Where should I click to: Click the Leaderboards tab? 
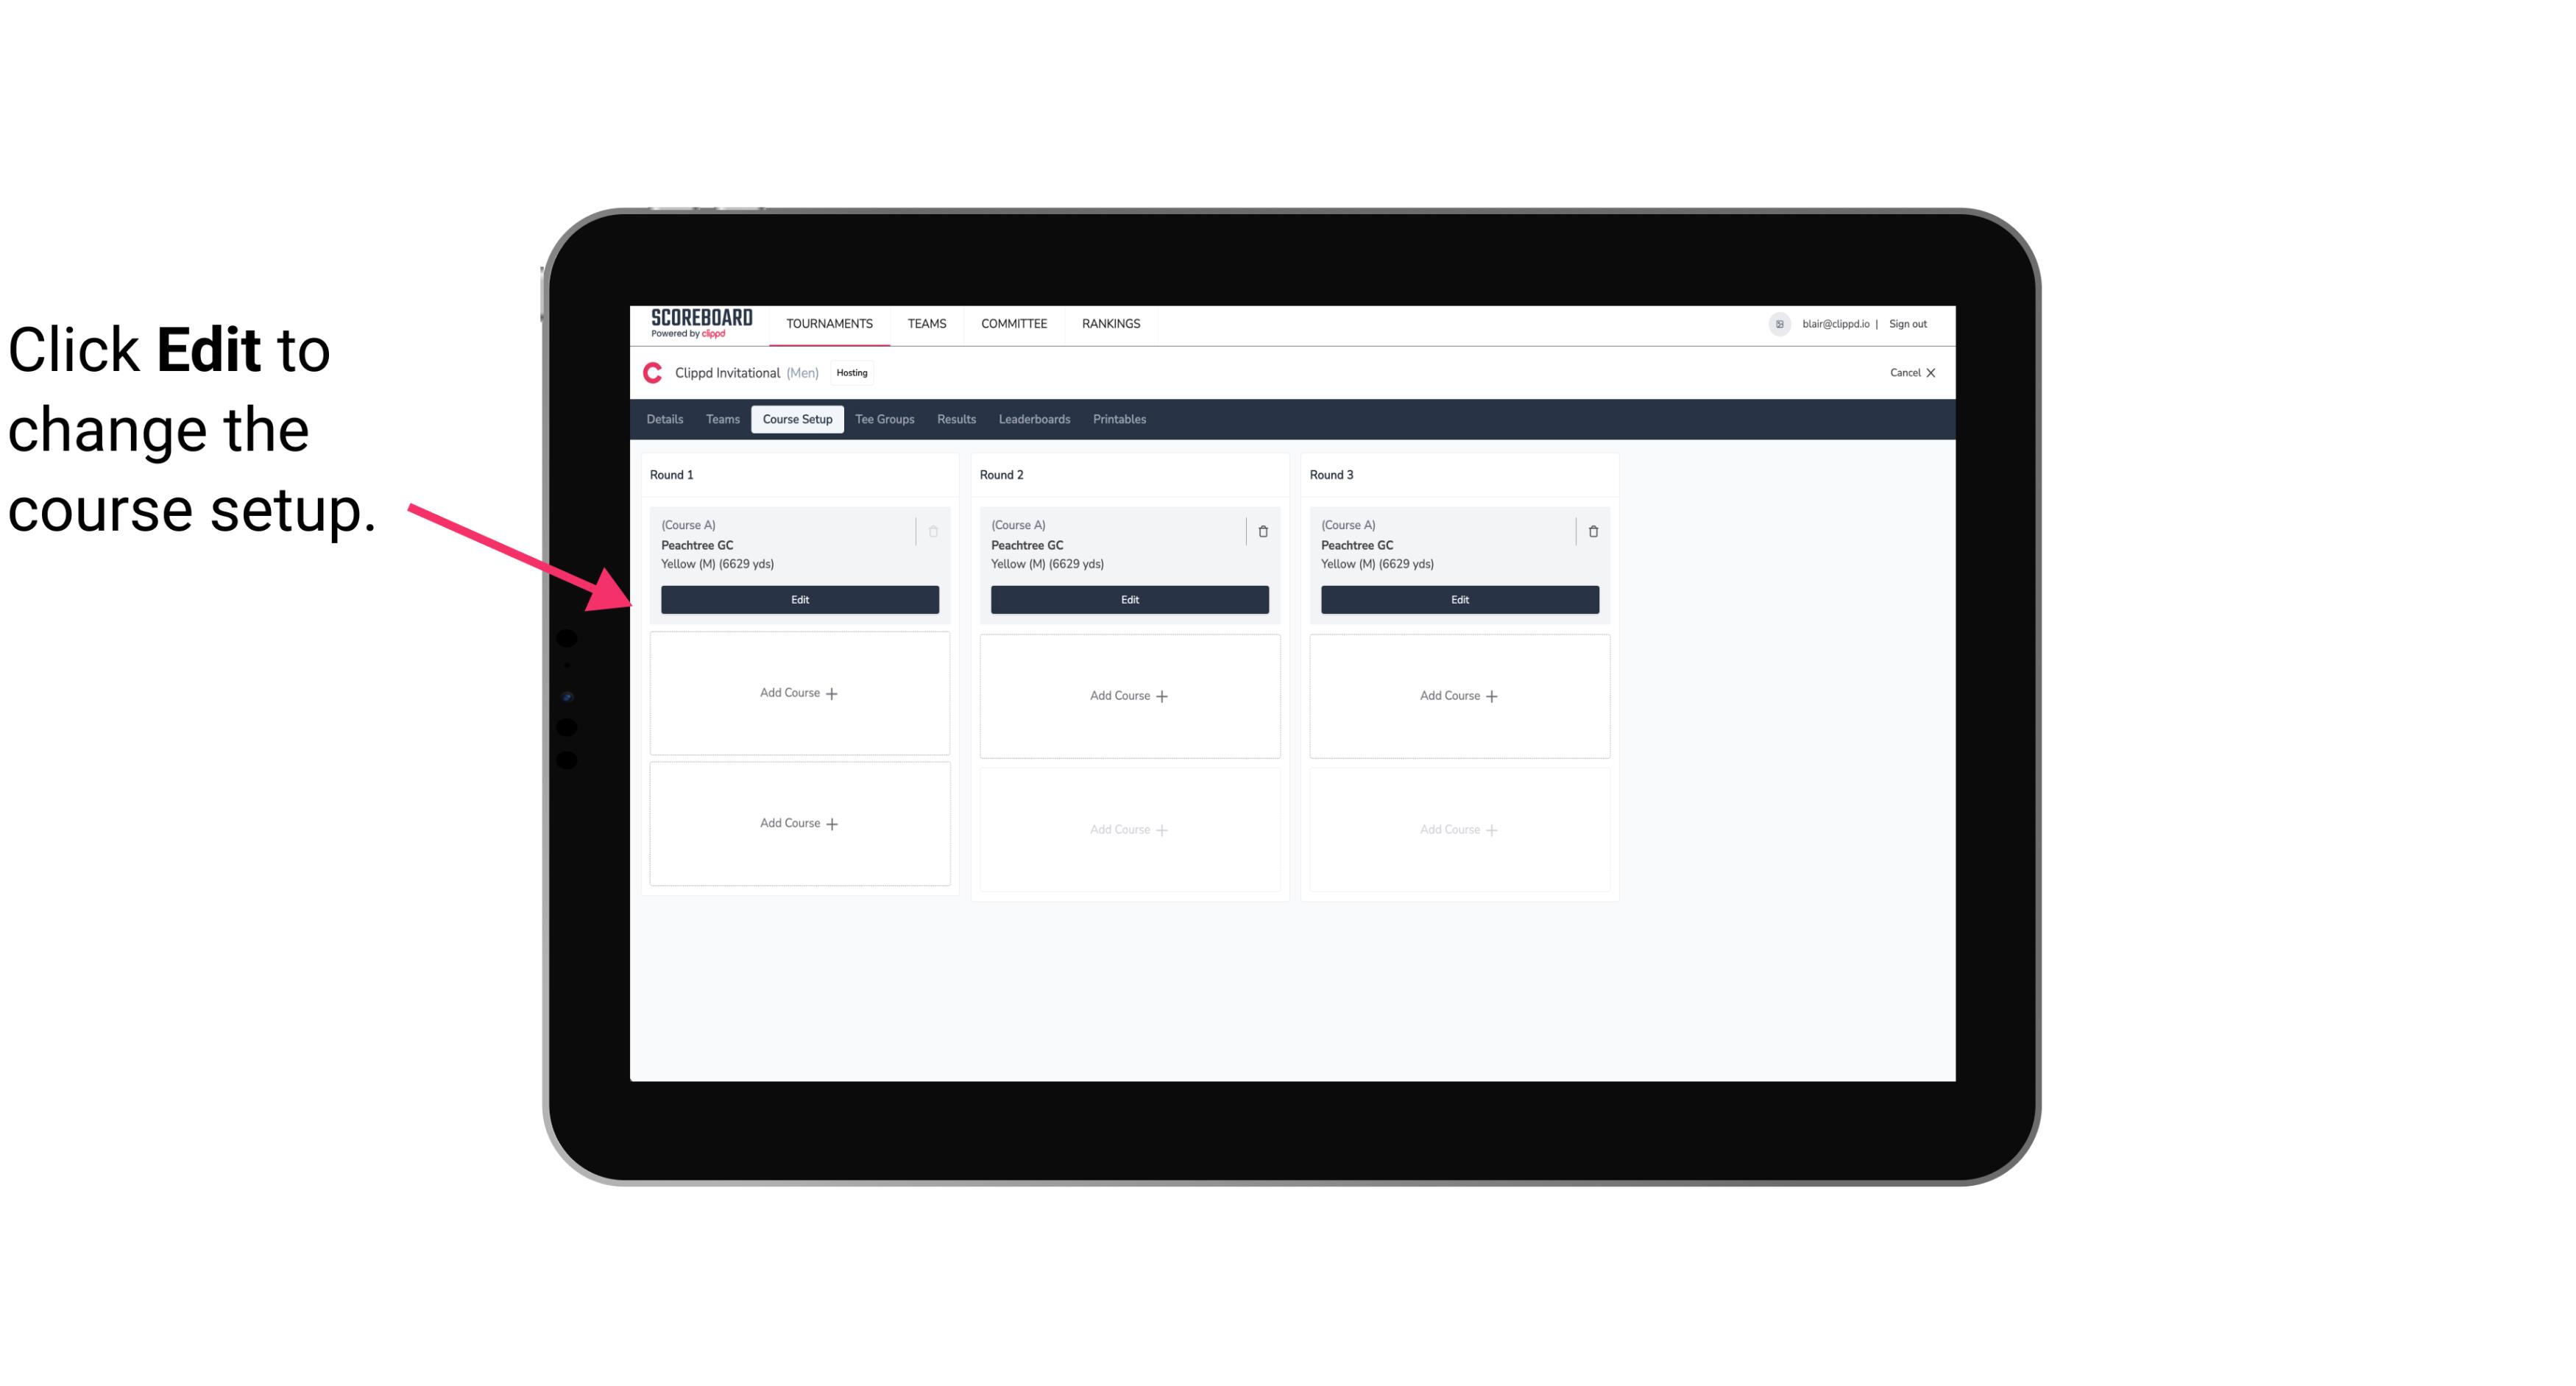(1034, 418)
